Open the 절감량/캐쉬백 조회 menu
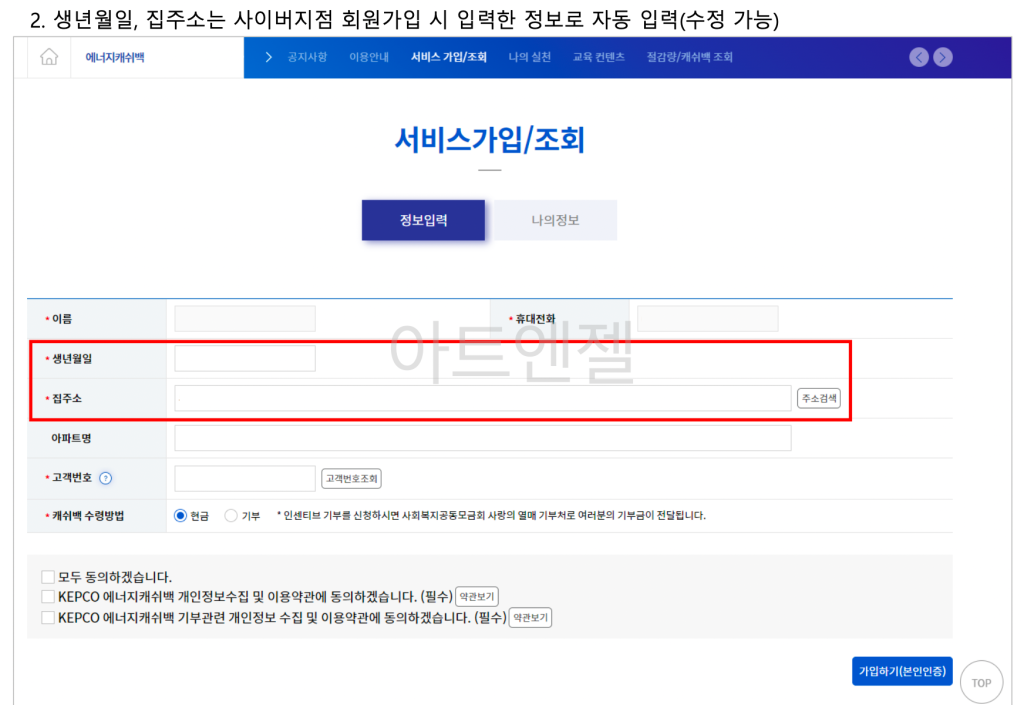 (689, 58)
